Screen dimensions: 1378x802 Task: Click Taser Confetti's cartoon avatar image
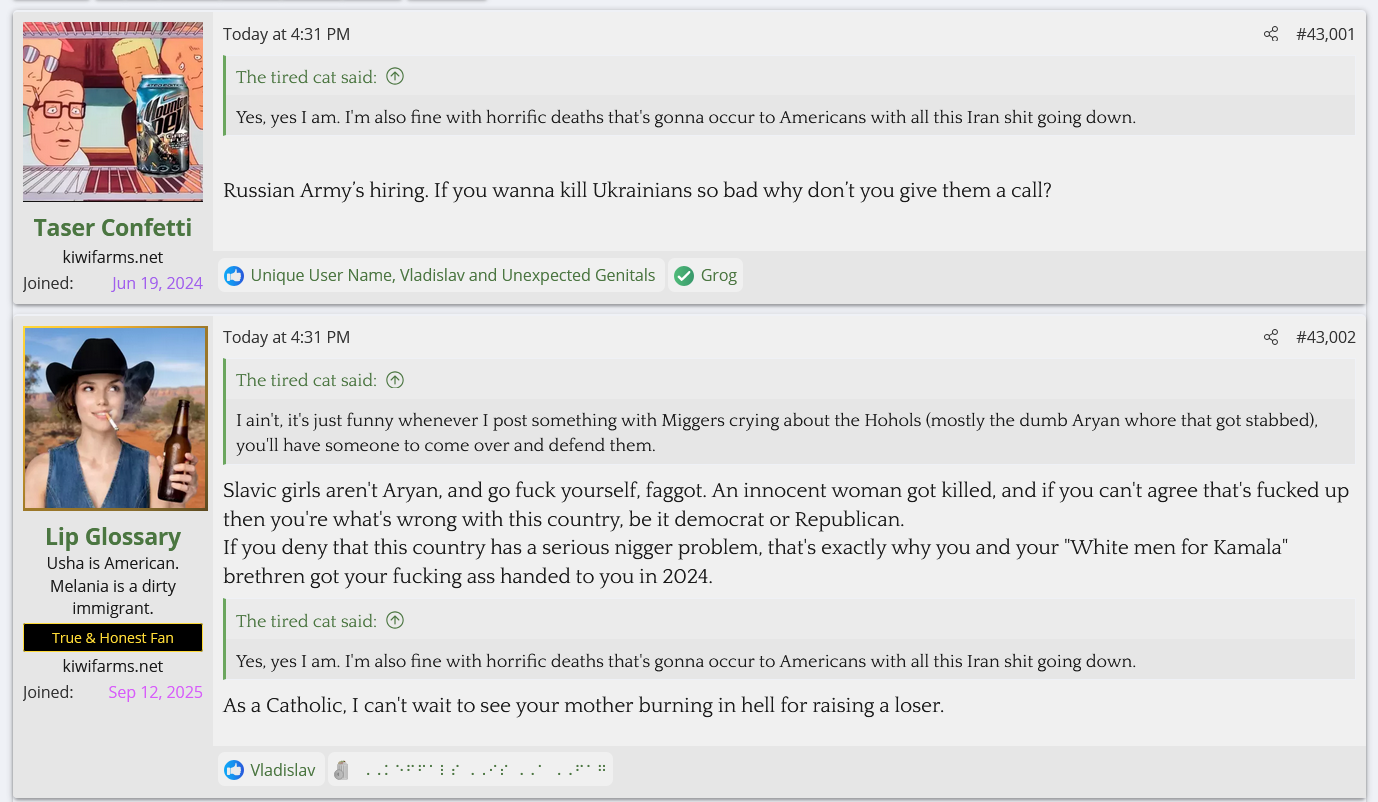(x=113, y=112)
